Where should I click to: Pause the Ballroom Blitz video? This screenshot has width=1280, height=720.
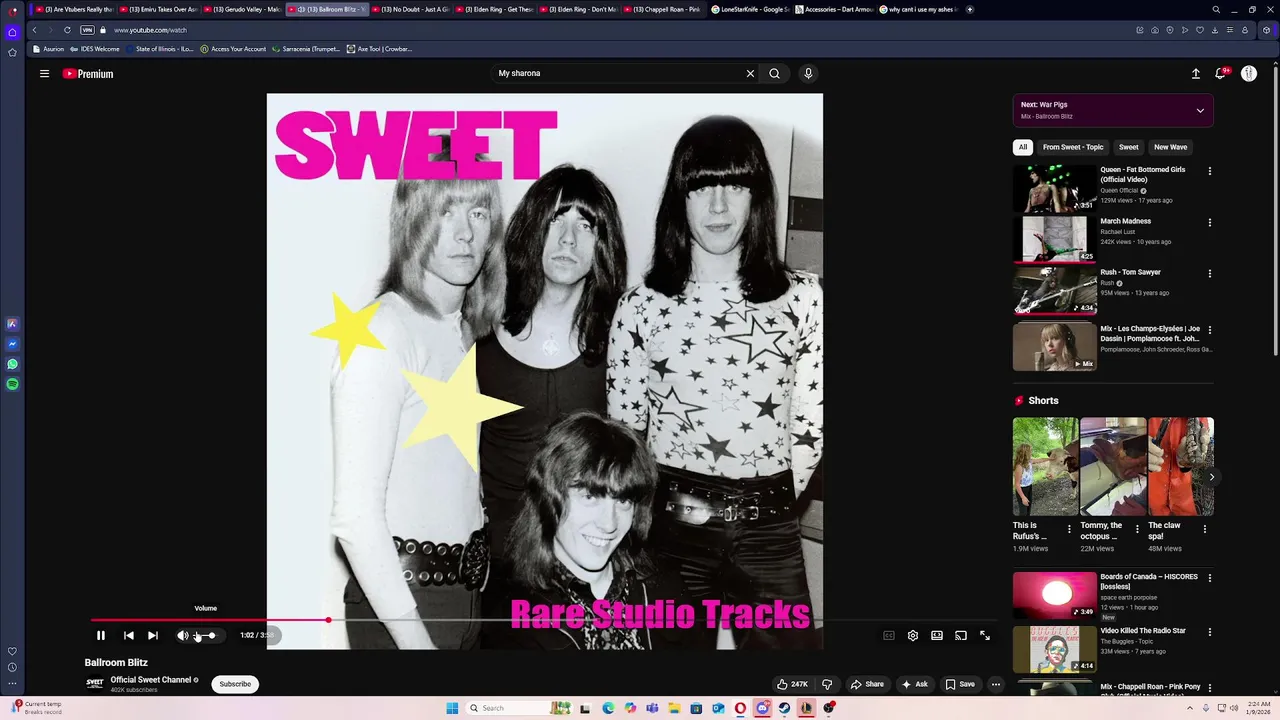coord(101,635)
